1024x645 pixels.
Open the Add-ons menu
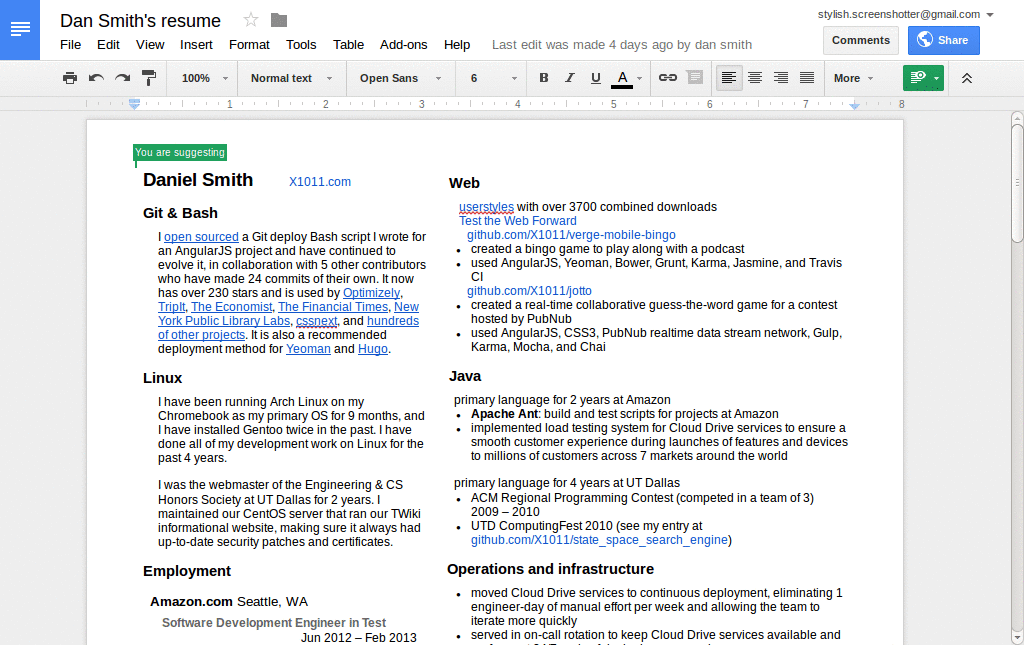tap(404, 44)
